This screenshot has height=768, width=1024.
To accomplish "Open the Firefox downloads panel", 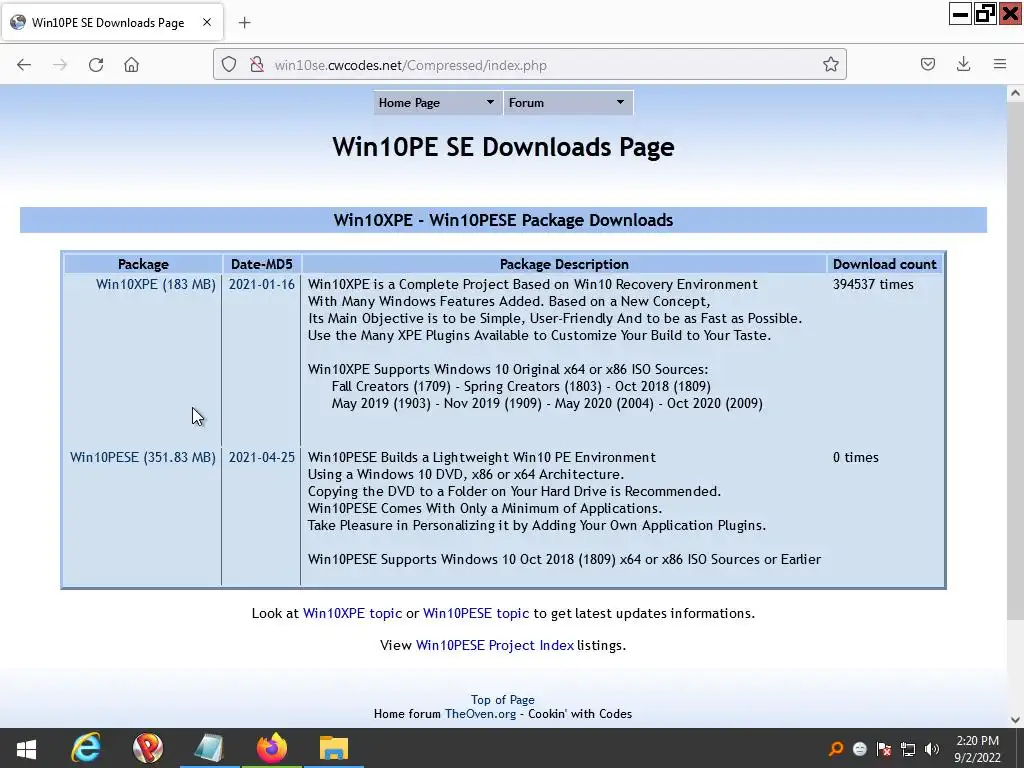I will point(963,64).
